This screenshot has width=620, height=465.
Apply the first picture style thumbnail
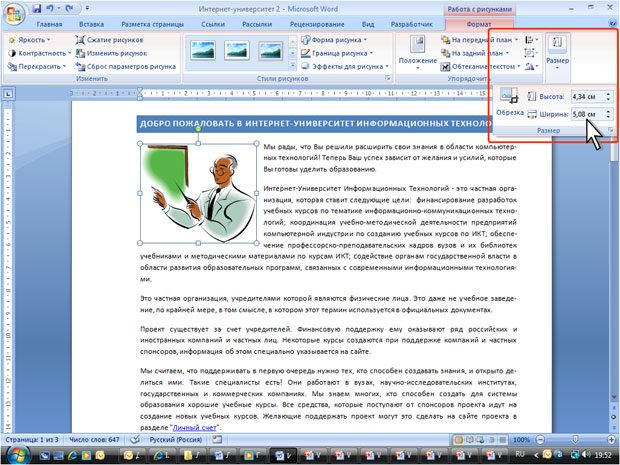tap(203, 51)
